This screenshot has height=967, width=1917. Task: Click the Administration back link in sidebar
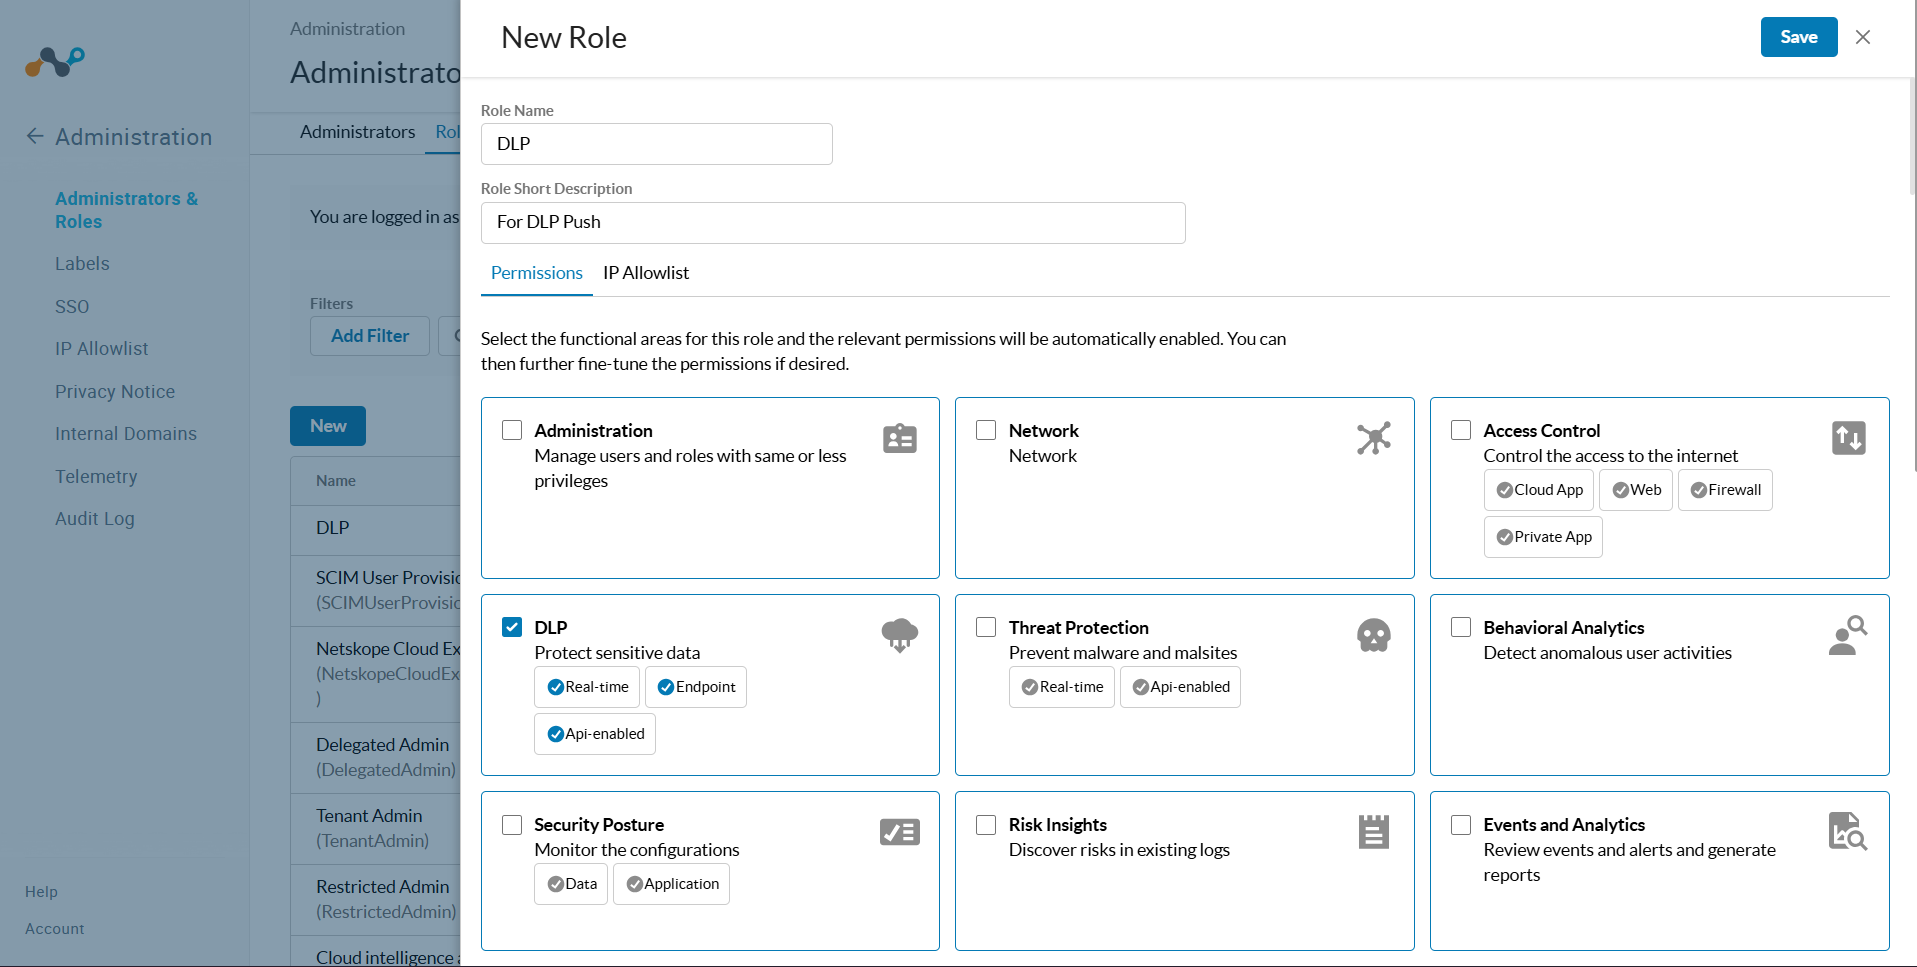pos(119,137)
